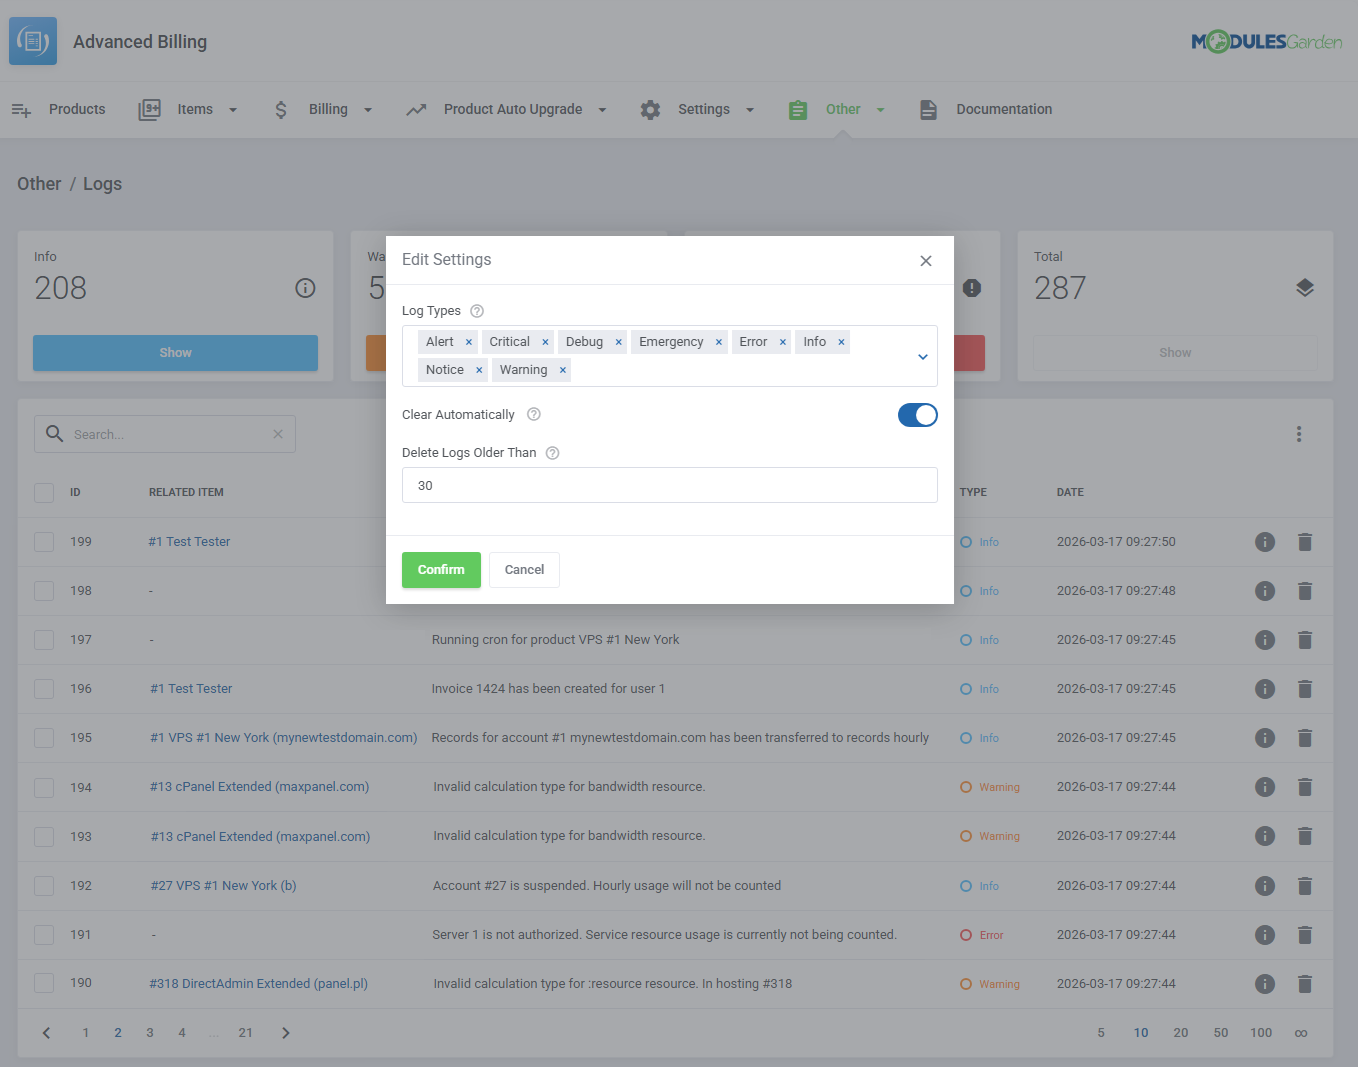Click the Delete Logs Older Than input field
This screenshot has height=1067, width=1358.
tap(670, 485)
